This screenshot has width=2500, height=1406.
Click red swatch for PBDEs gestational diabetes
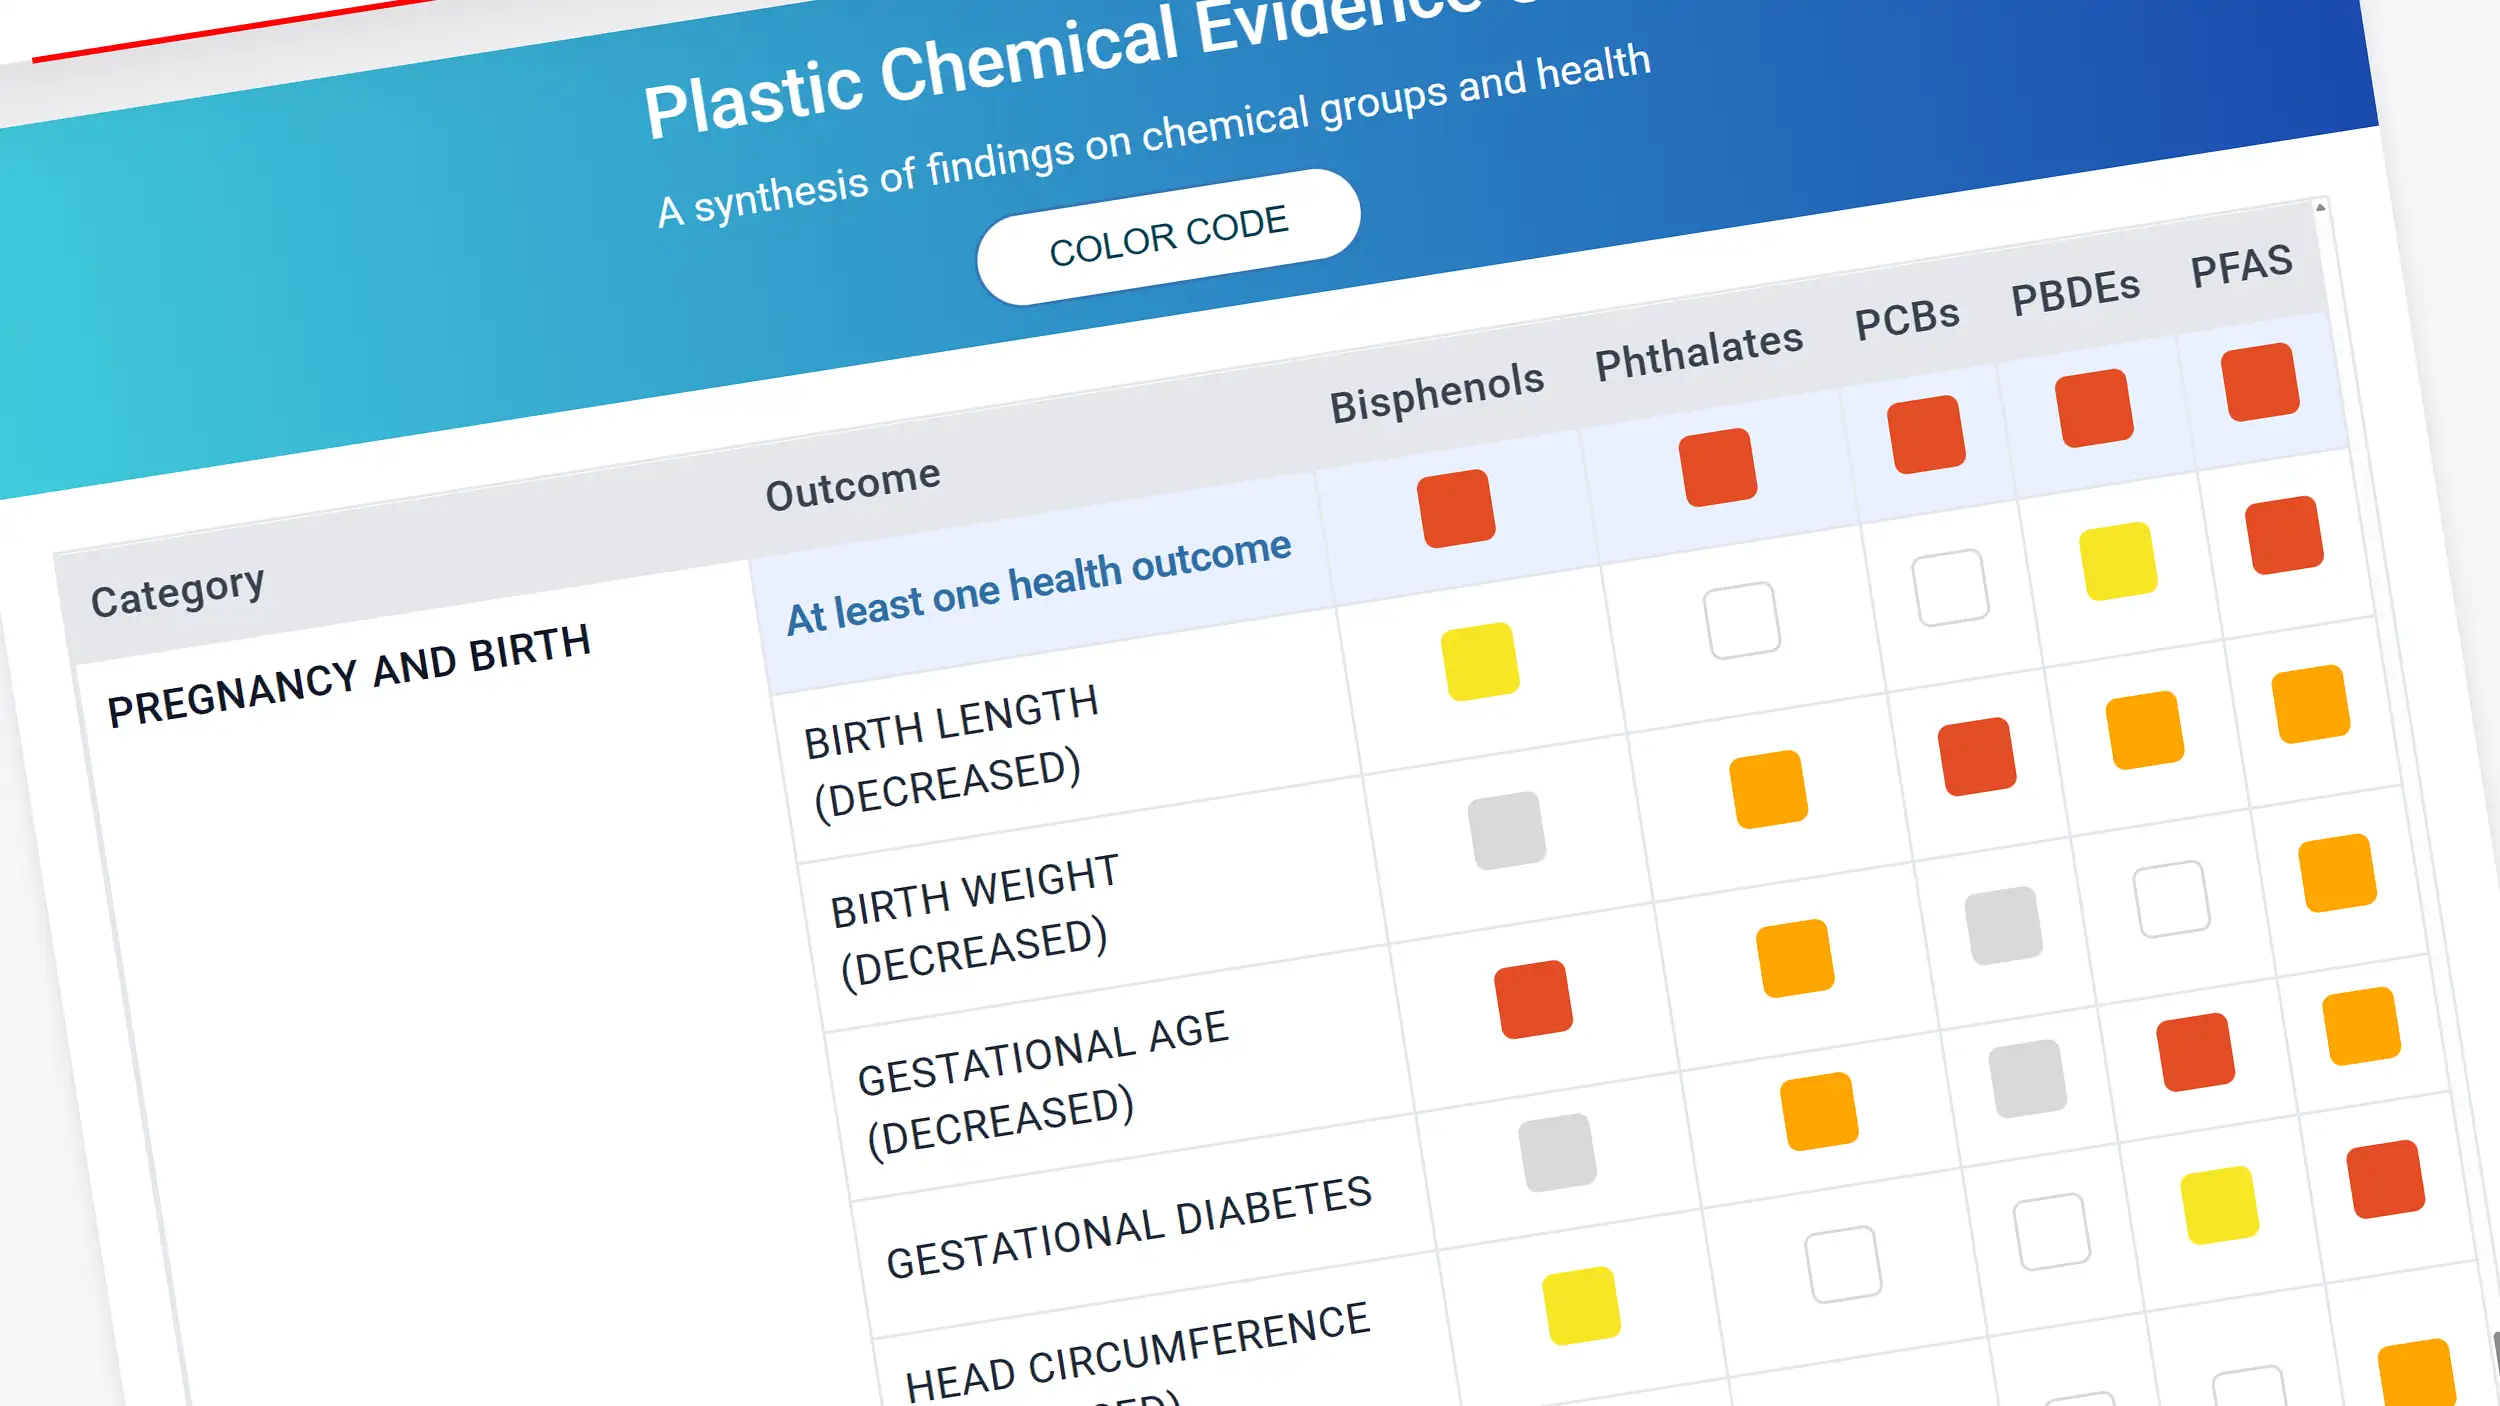tap(2195, 1052)
